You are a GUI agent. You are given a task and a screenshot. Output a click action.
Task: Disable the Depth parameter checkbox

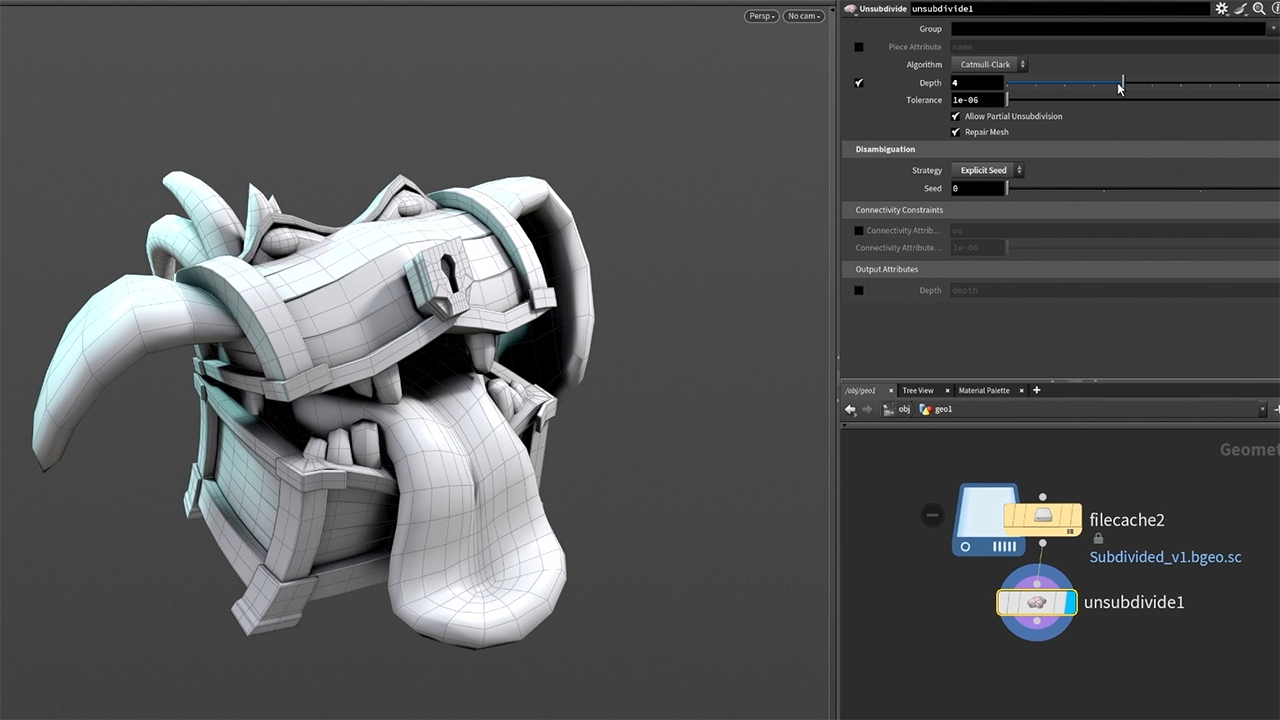pos(859,83)
